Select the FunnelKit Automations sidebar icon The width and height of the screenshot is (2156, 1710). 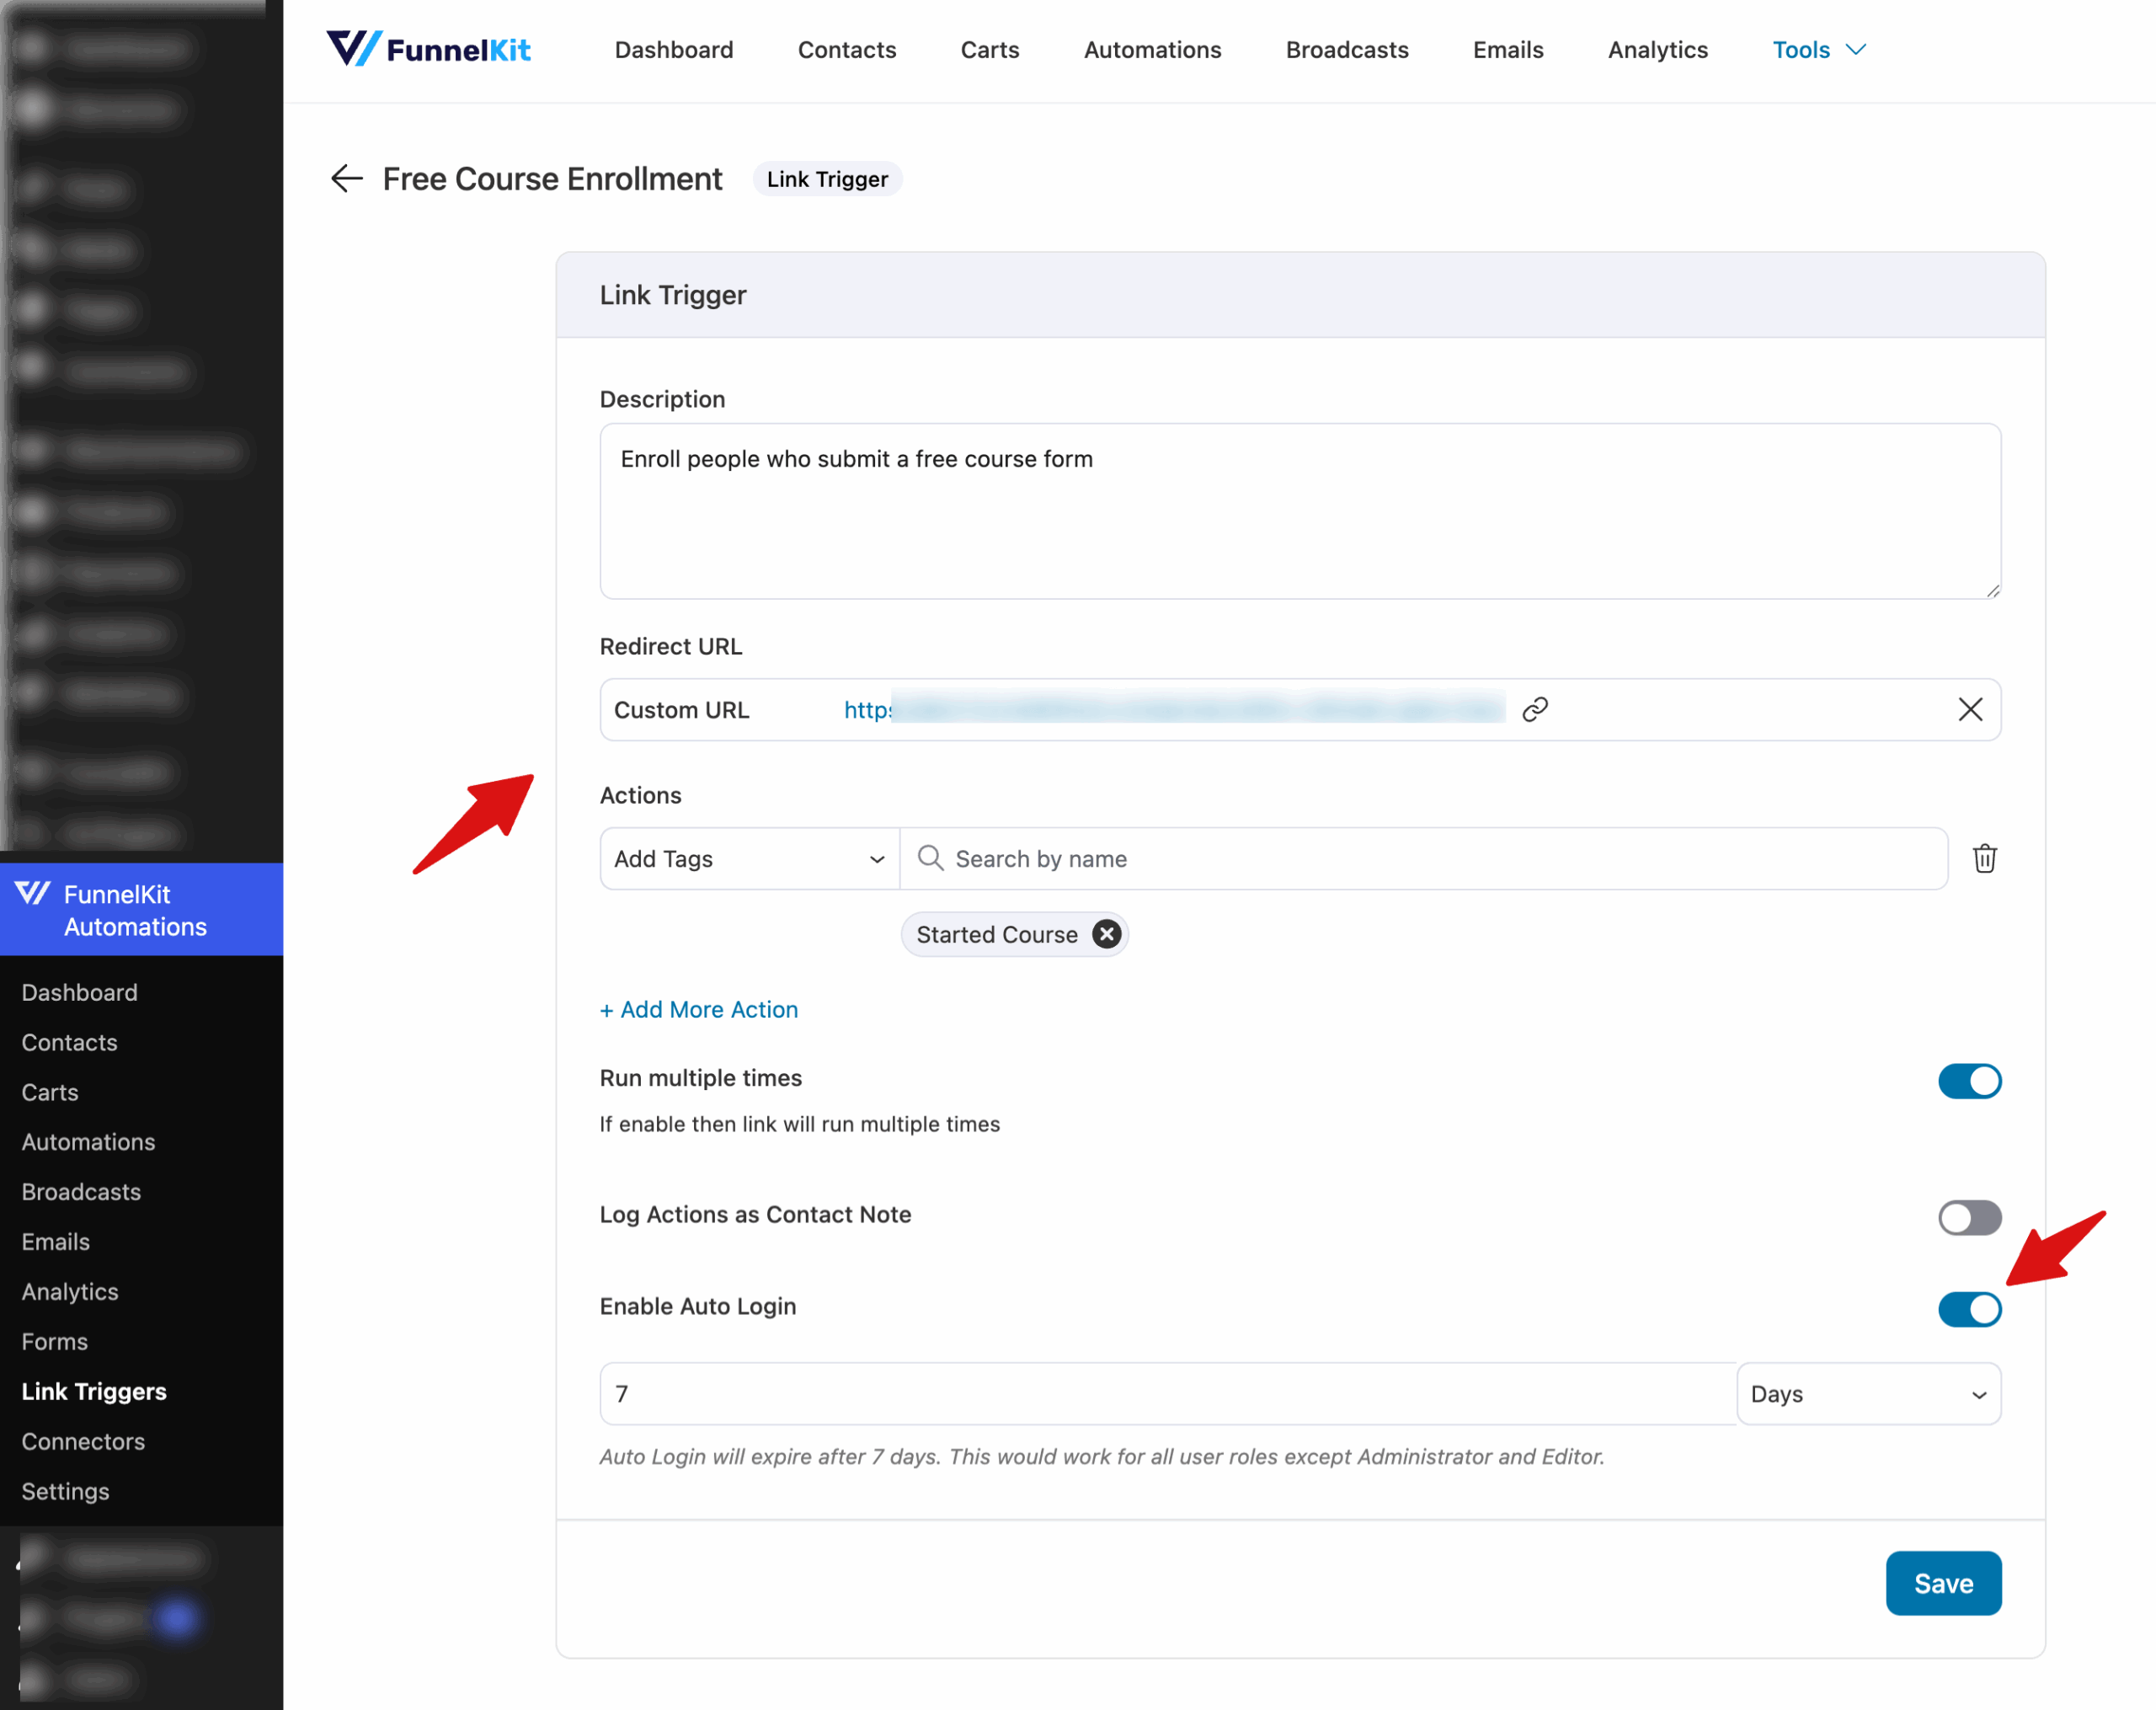(x=33, y=893)
